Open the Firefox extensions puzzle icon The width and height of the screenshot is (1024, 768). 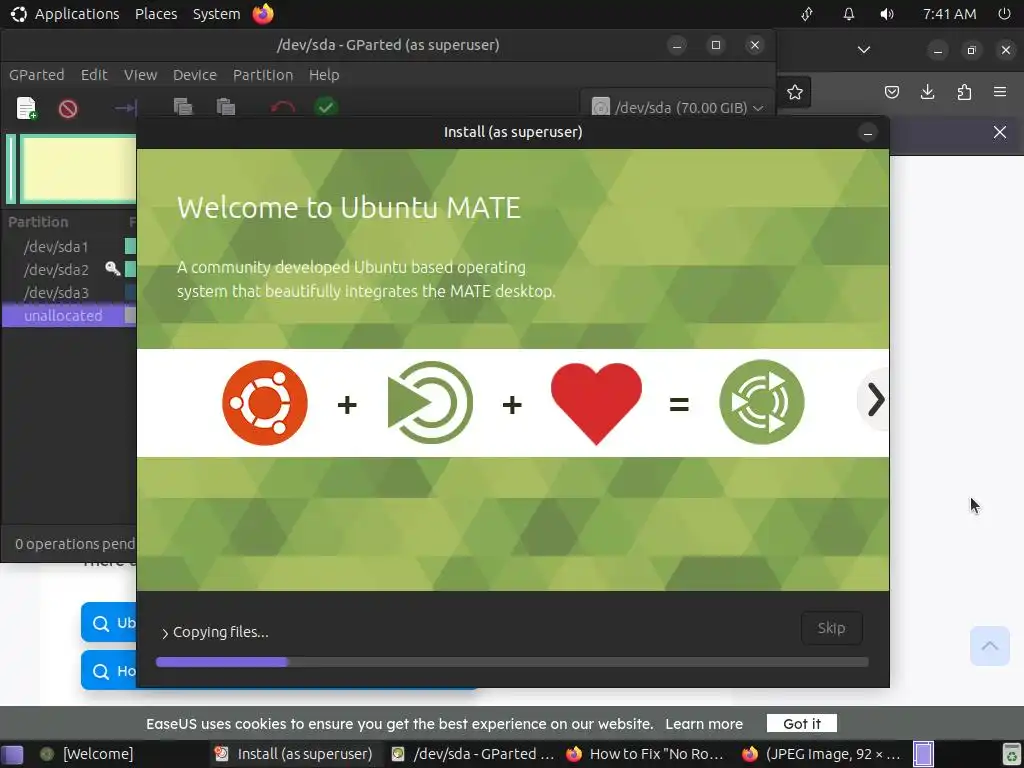pos(964,92)
